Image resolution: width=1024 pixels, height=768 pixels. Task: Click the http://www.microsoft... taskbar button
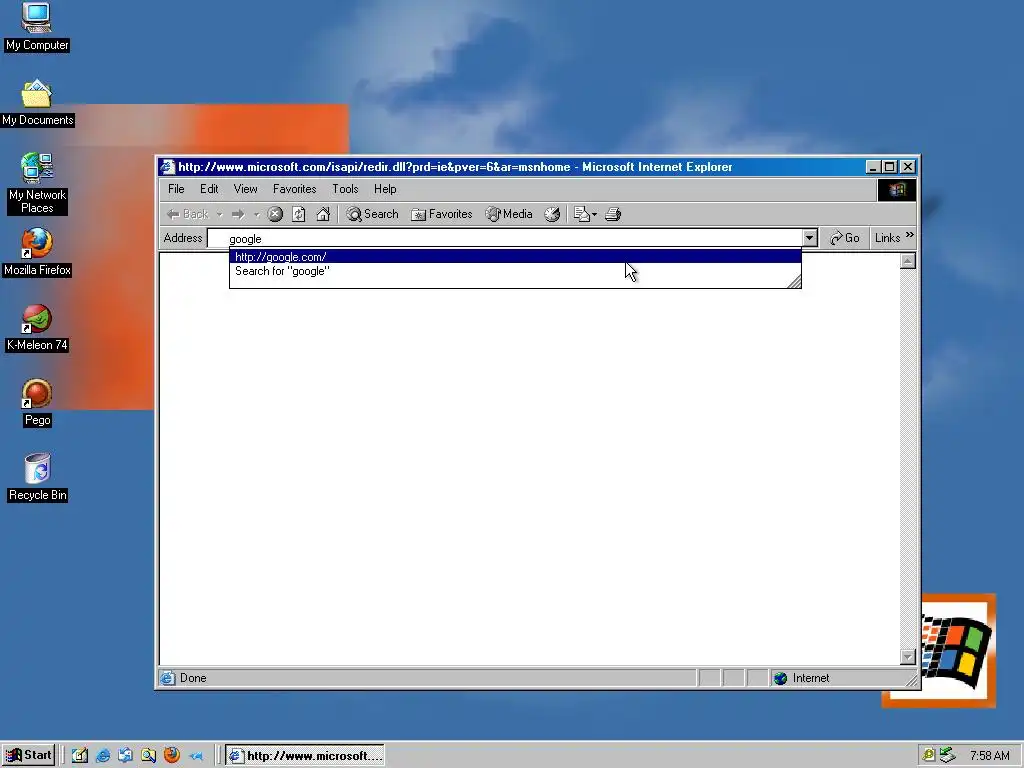click(305, 756)
